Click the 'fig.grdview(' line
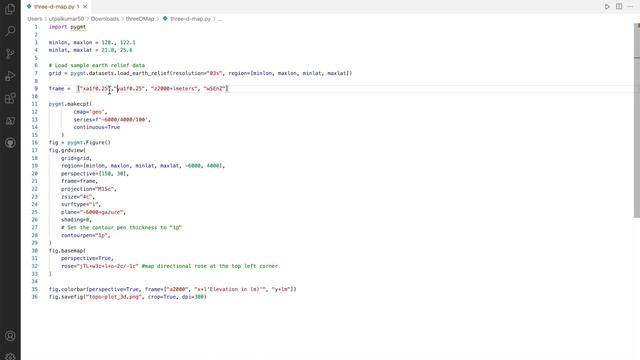 pyautogui.click(x=67, y=150)
